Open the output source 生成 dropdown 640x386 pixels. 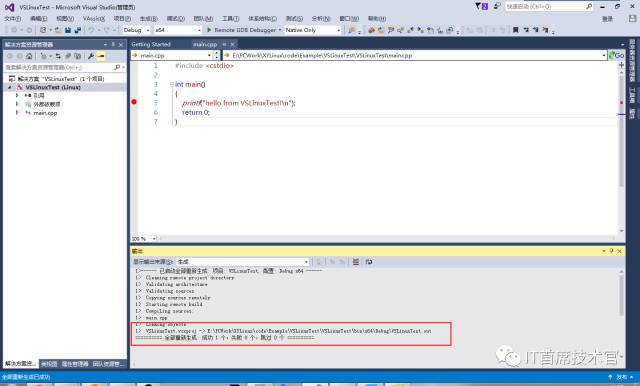pos(243,262)
